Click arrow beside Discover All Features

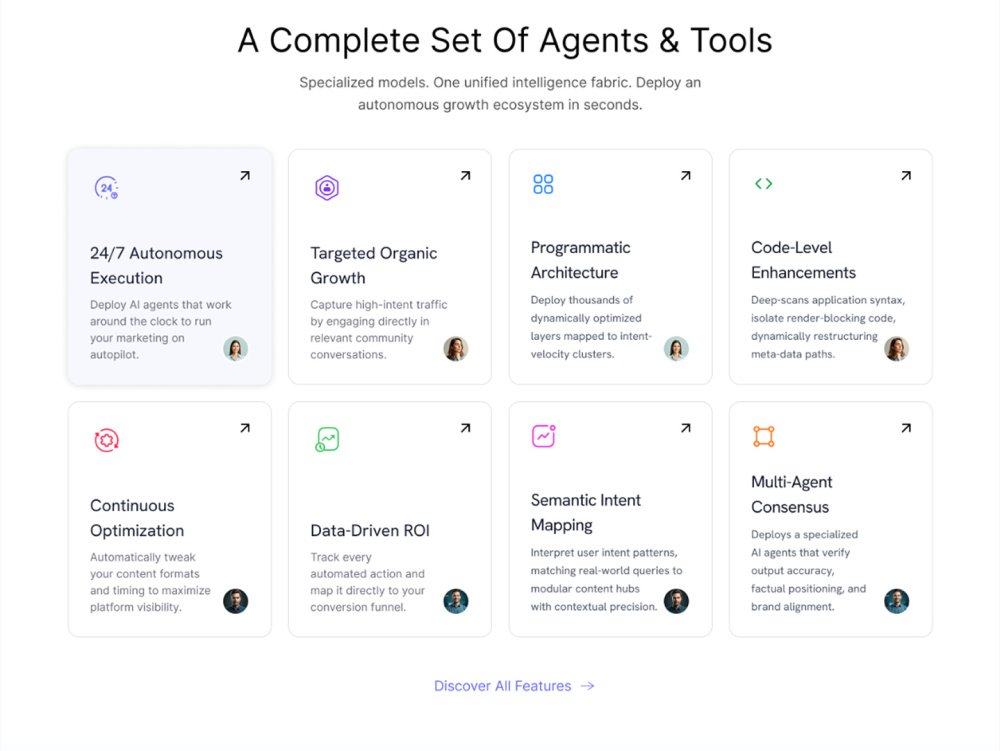587,686
